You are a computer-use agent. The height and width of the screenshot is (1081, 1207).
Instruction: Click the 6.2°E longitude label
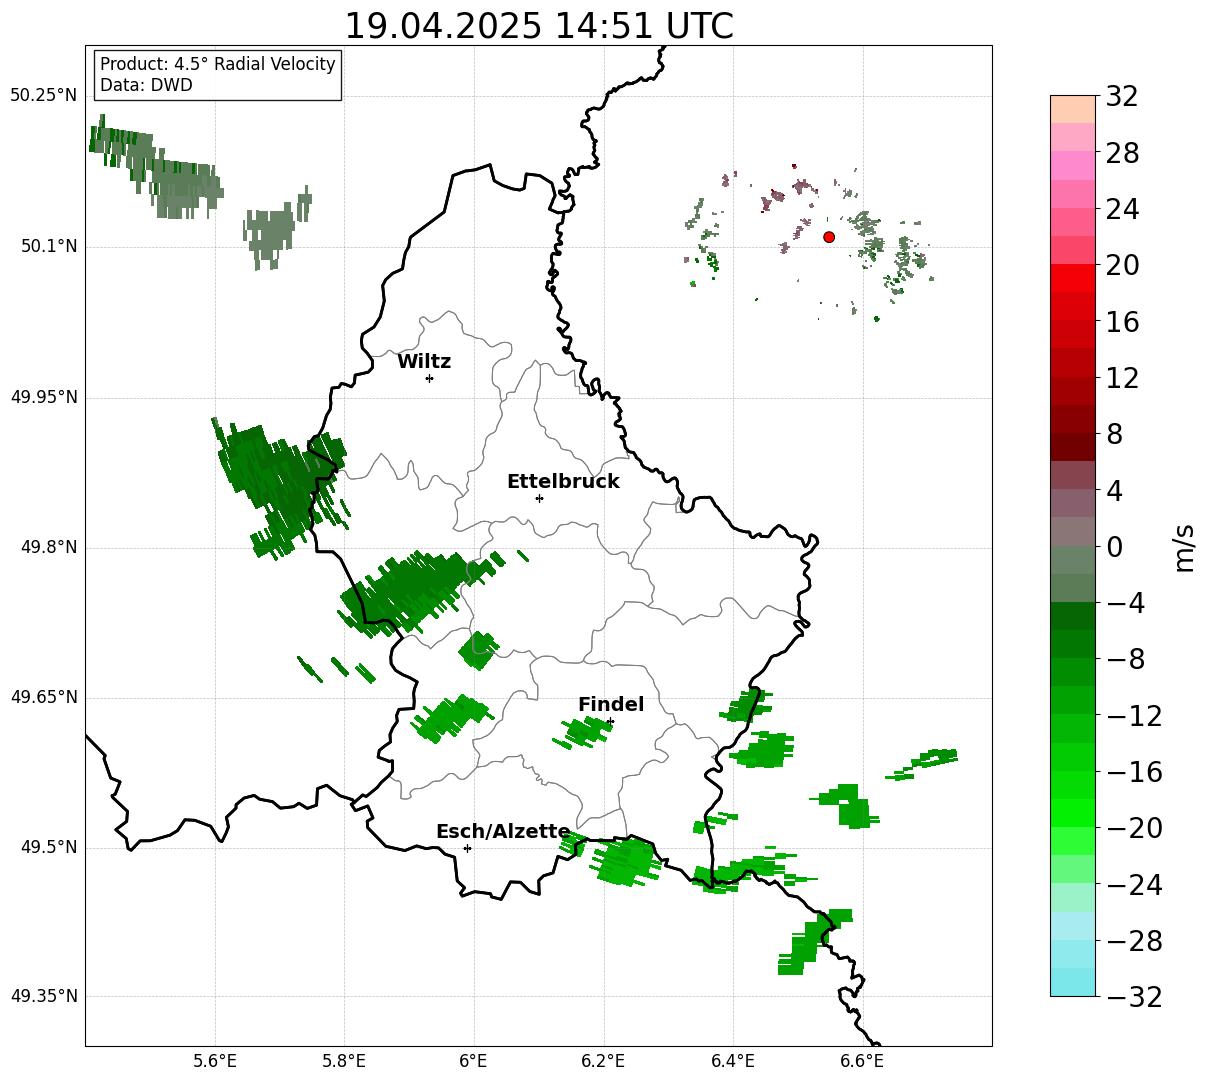[604, 1061]
